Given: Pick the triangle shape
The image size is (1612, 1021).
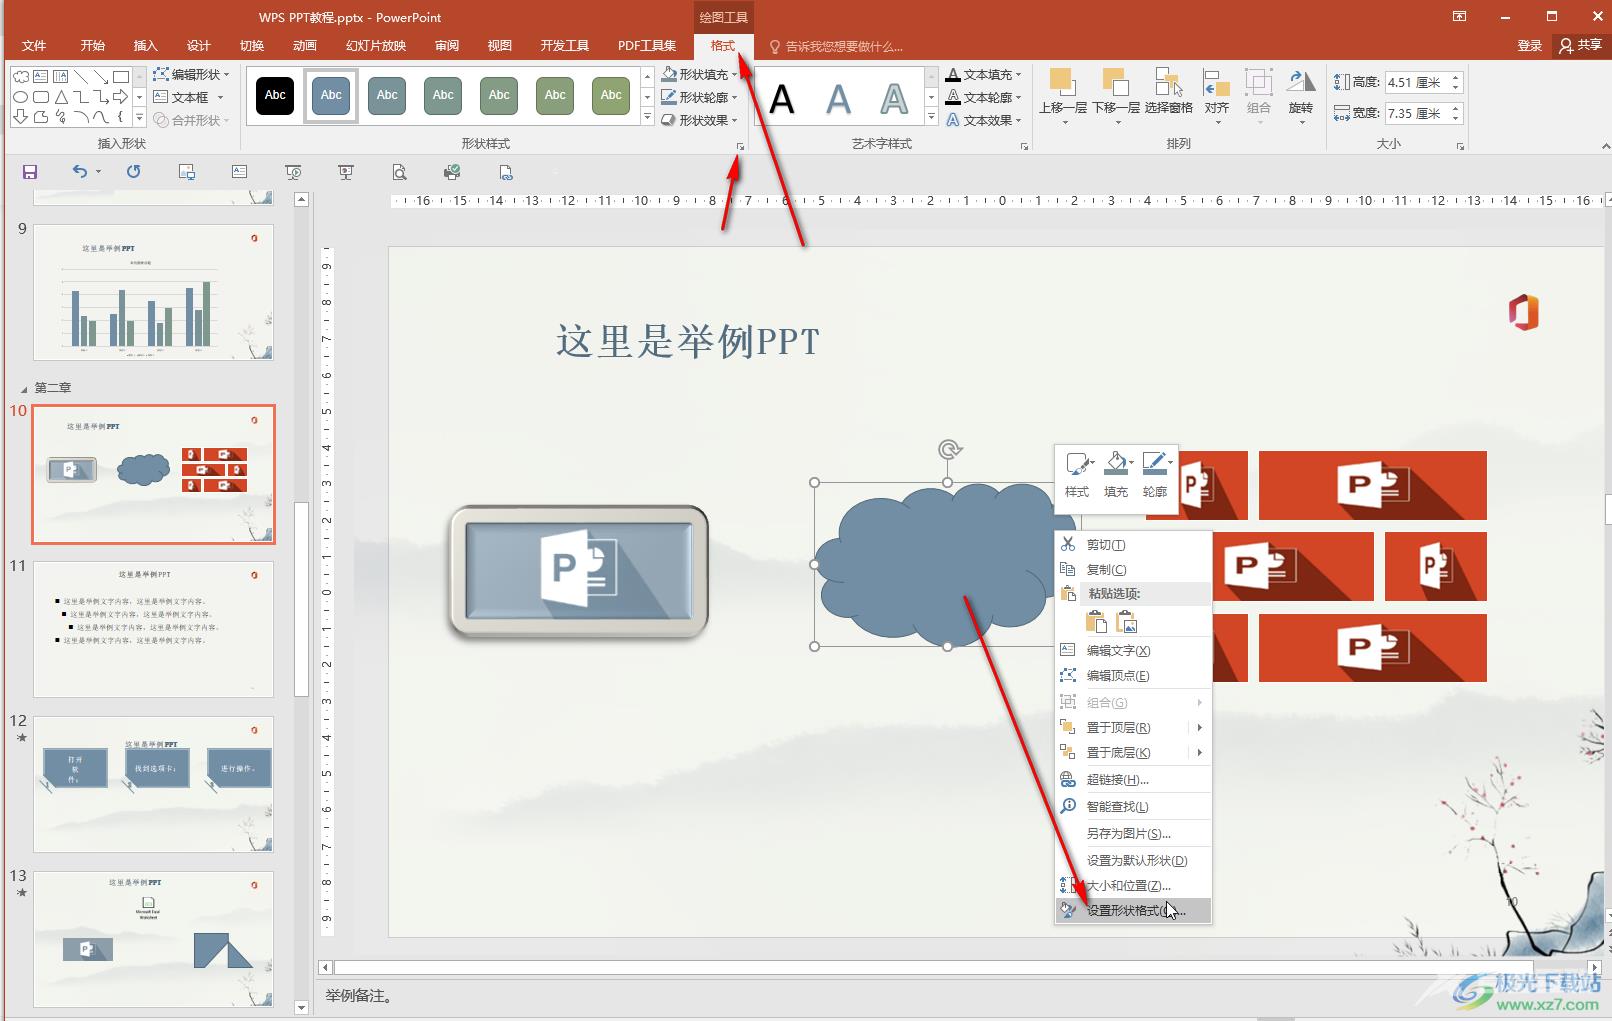Looking at the screenshot, I should tap(60, 97).
